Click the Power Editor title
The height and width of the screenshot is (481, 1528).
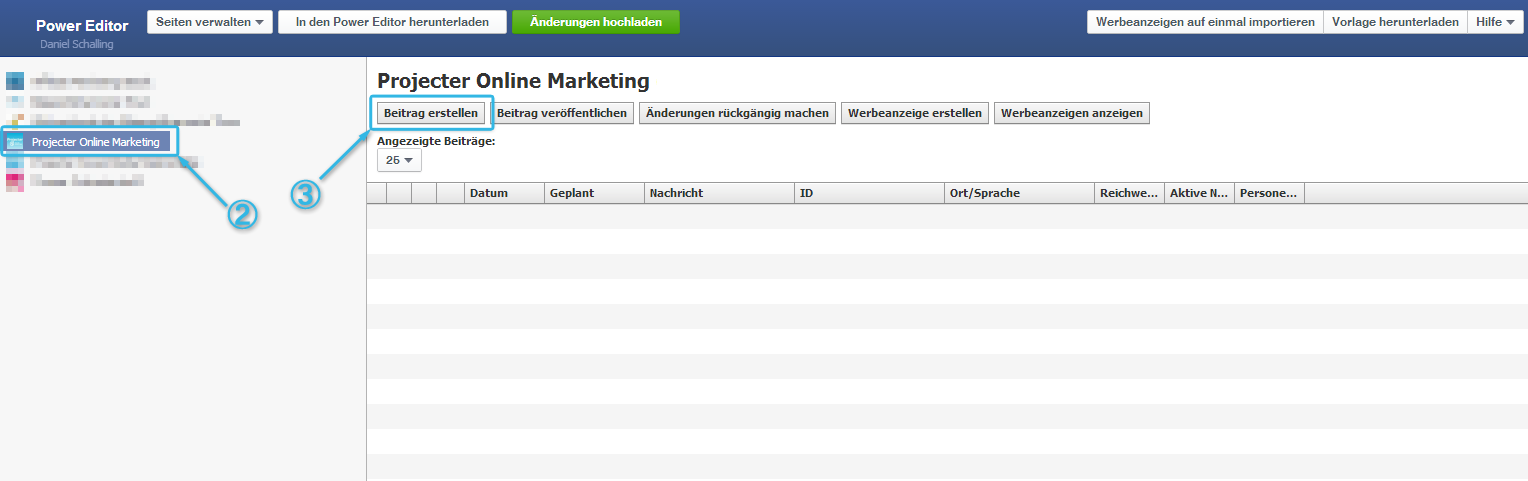tap(82, 26)
